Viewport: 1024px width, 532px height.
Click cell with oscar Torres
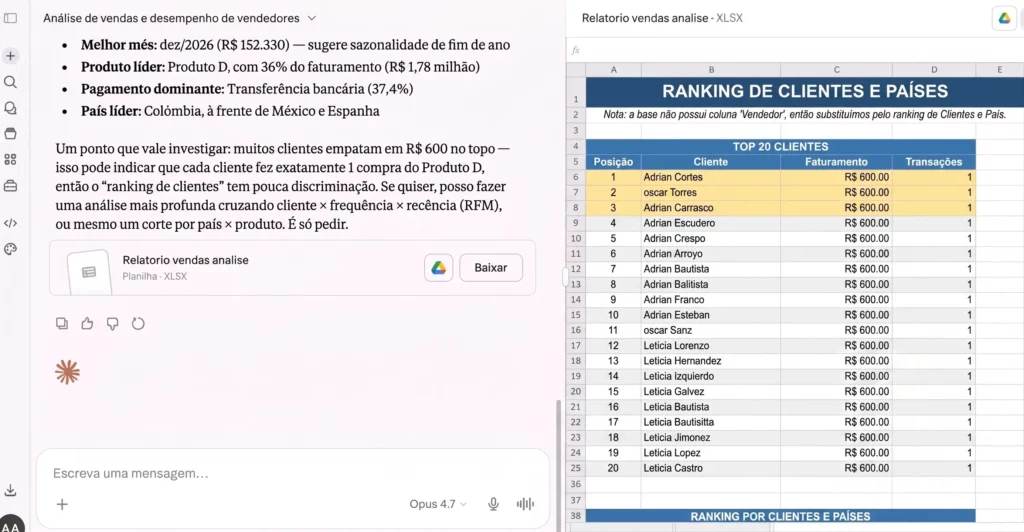[711, 193]
